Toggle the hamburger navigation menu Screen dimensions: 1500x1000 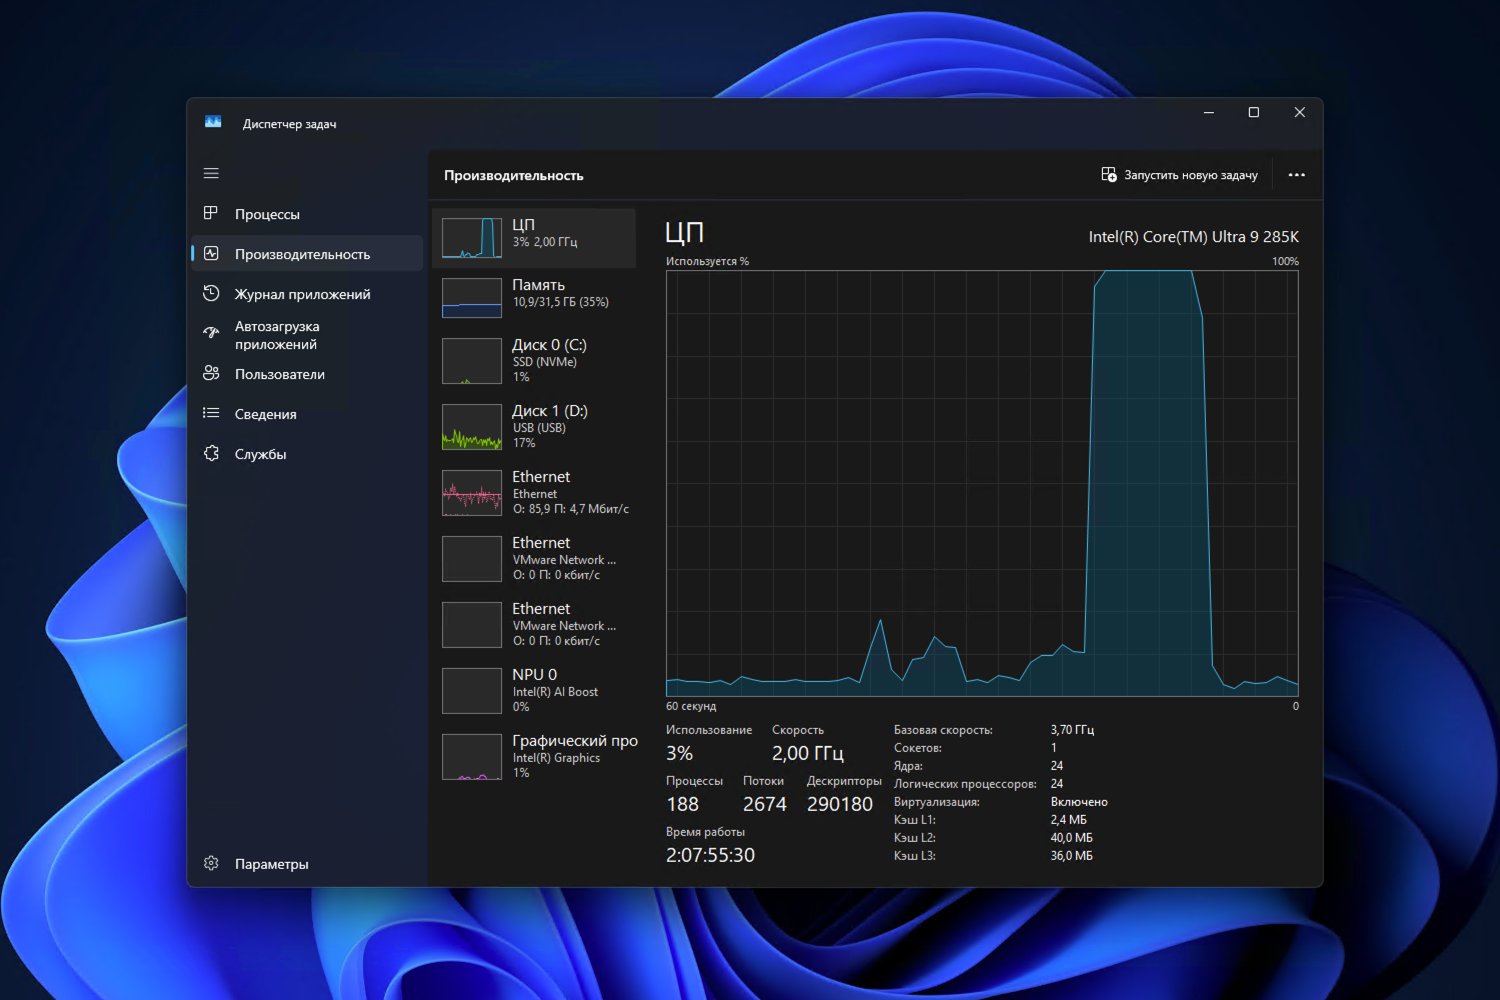211,173
